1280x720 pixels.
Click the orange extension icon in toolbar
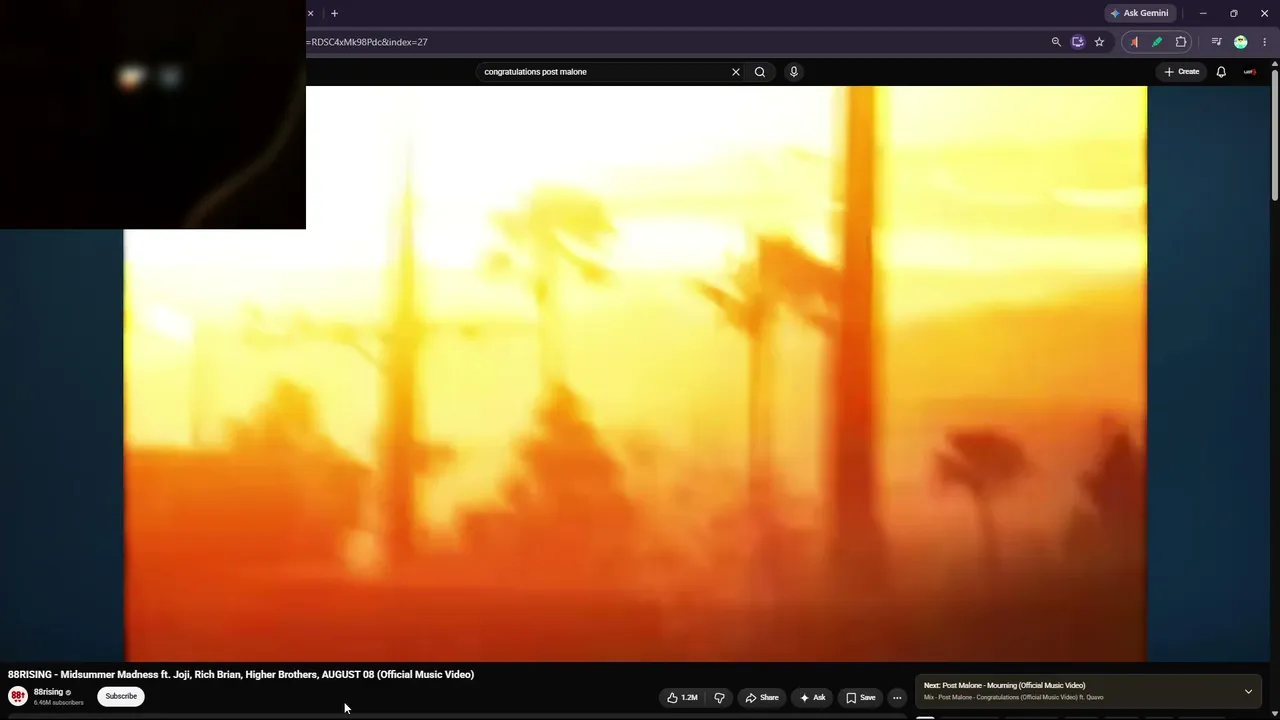pyautogui.click(x=1134, y=42)
